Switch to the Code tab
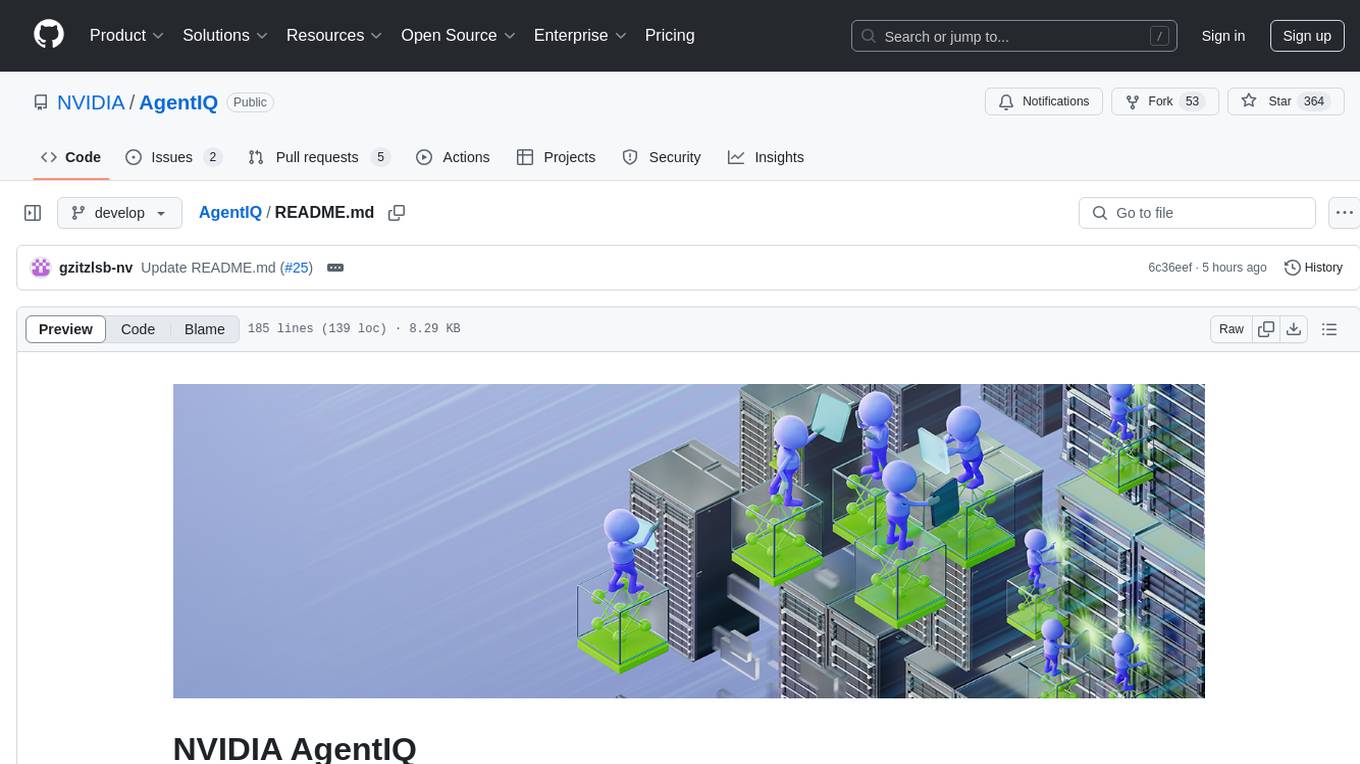This screenshot has height=764, width=1360. tap(71, 157)
